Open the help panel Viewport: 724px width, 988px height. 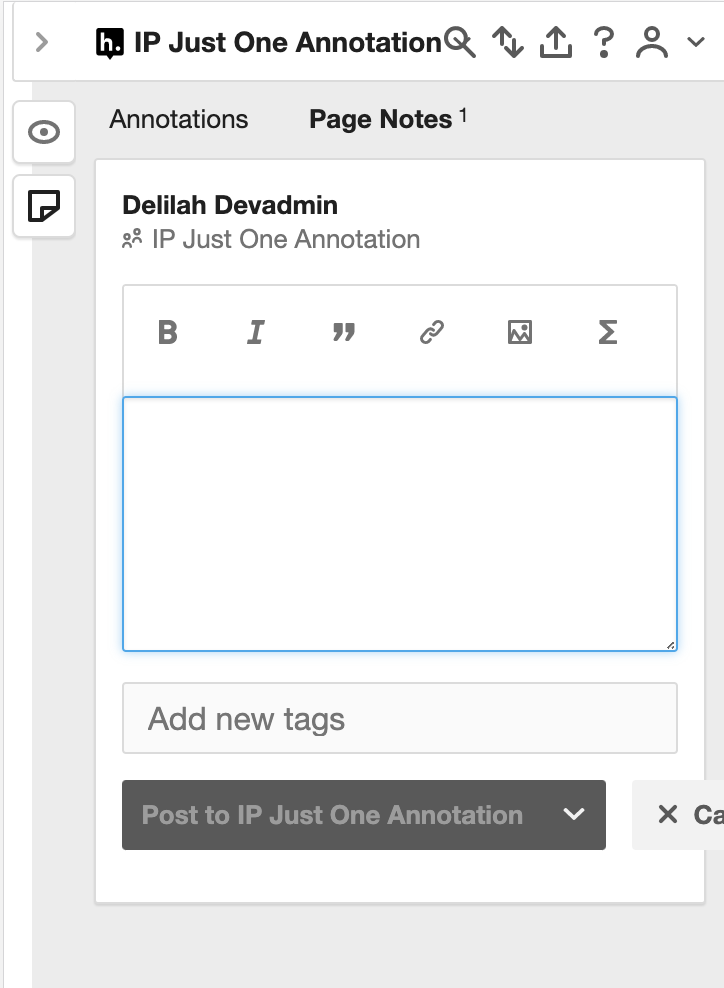604,42
